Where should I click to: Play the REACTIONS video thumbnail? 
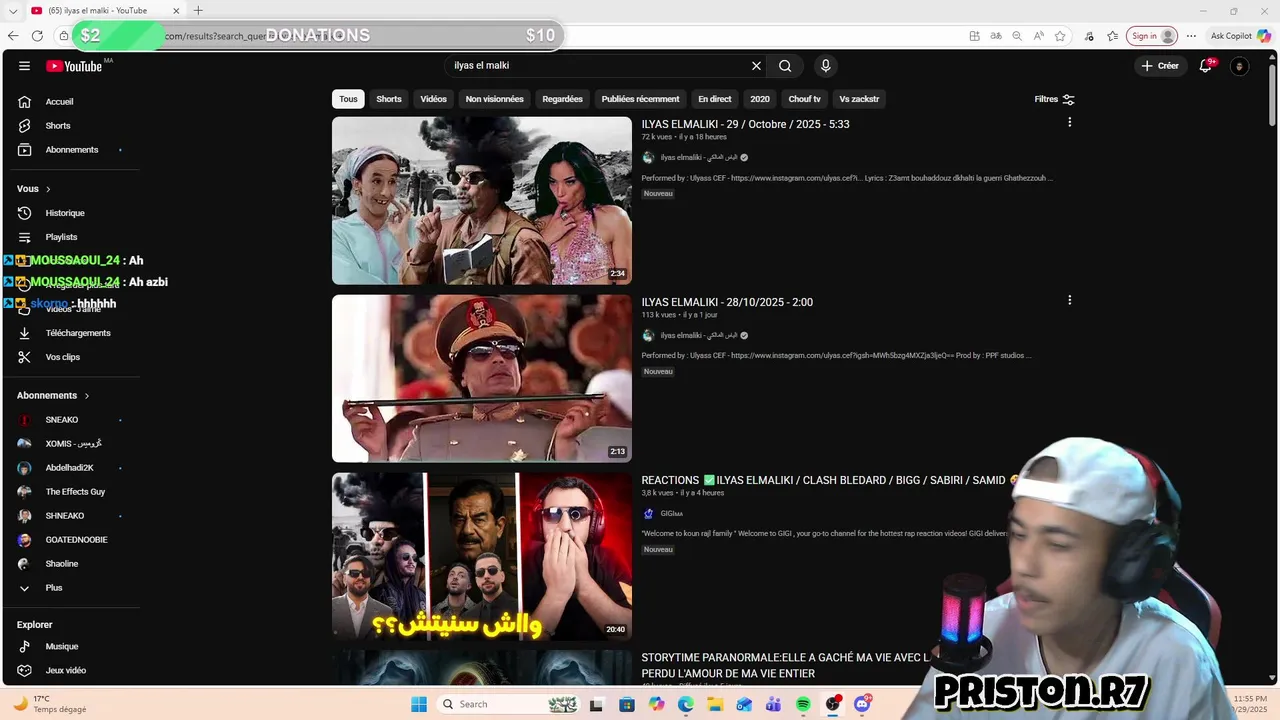tap(482, 556)
